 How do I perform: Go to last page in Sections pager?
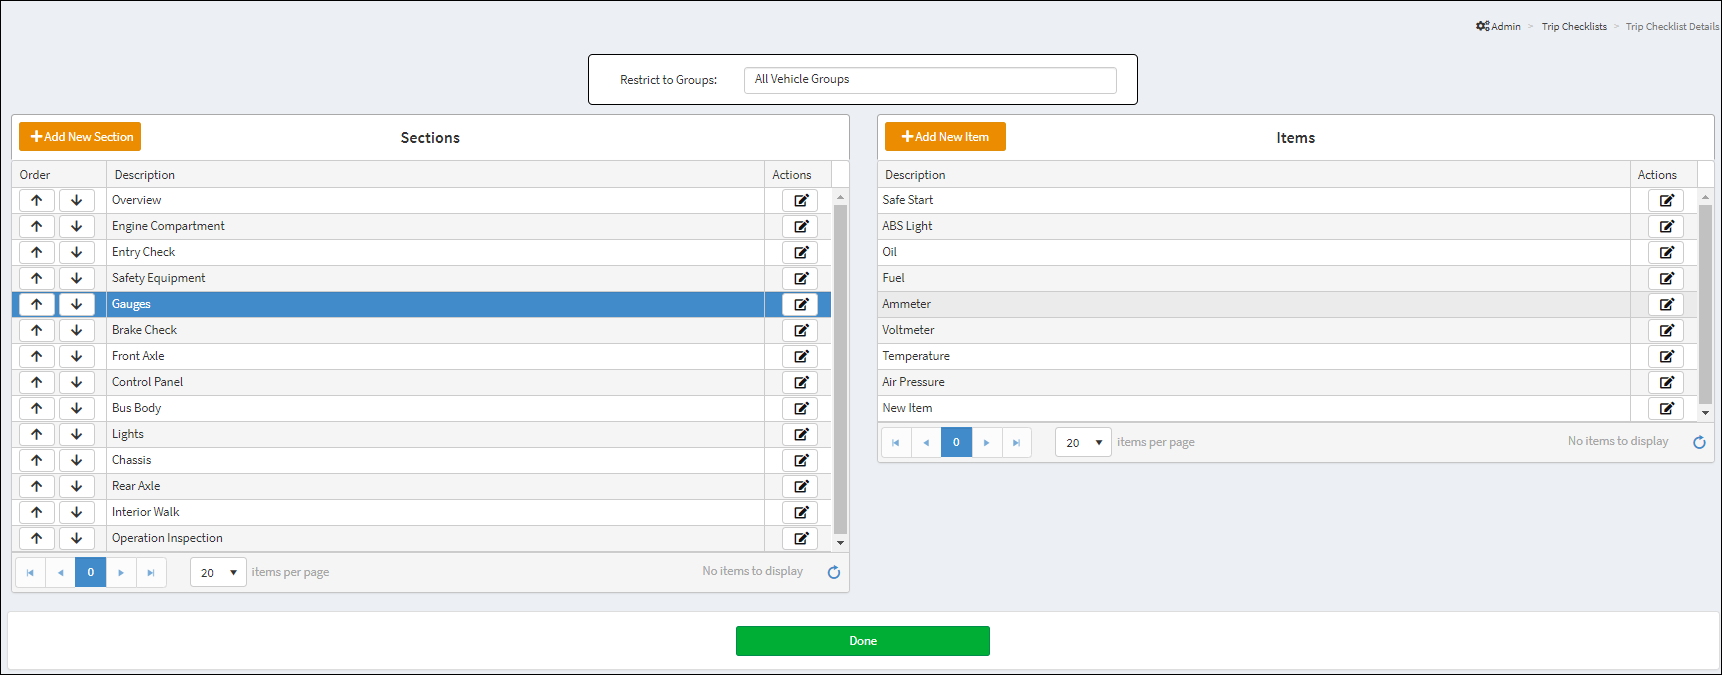[x=151, y=572]
